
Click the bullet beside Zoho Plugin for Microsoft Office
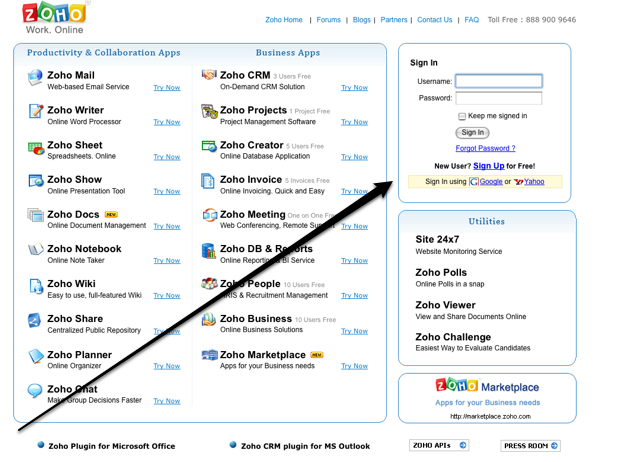tap(41, 445)
